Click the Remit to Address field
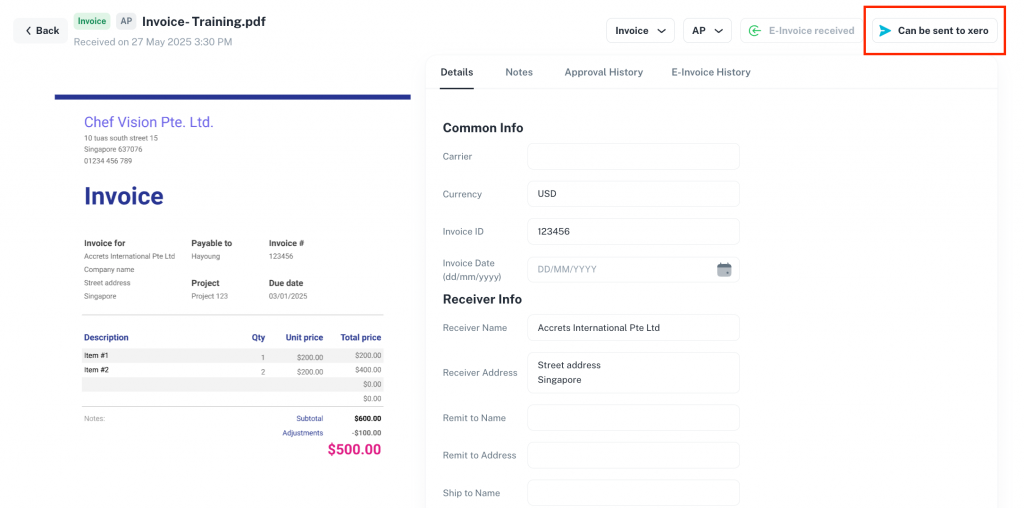The image size is (1024, 508). (633, 455)
